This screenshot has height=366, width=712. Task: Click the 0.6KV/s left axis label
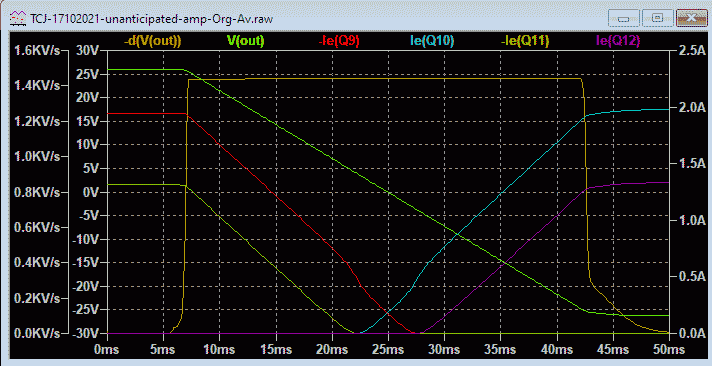(x=37, y=227)
